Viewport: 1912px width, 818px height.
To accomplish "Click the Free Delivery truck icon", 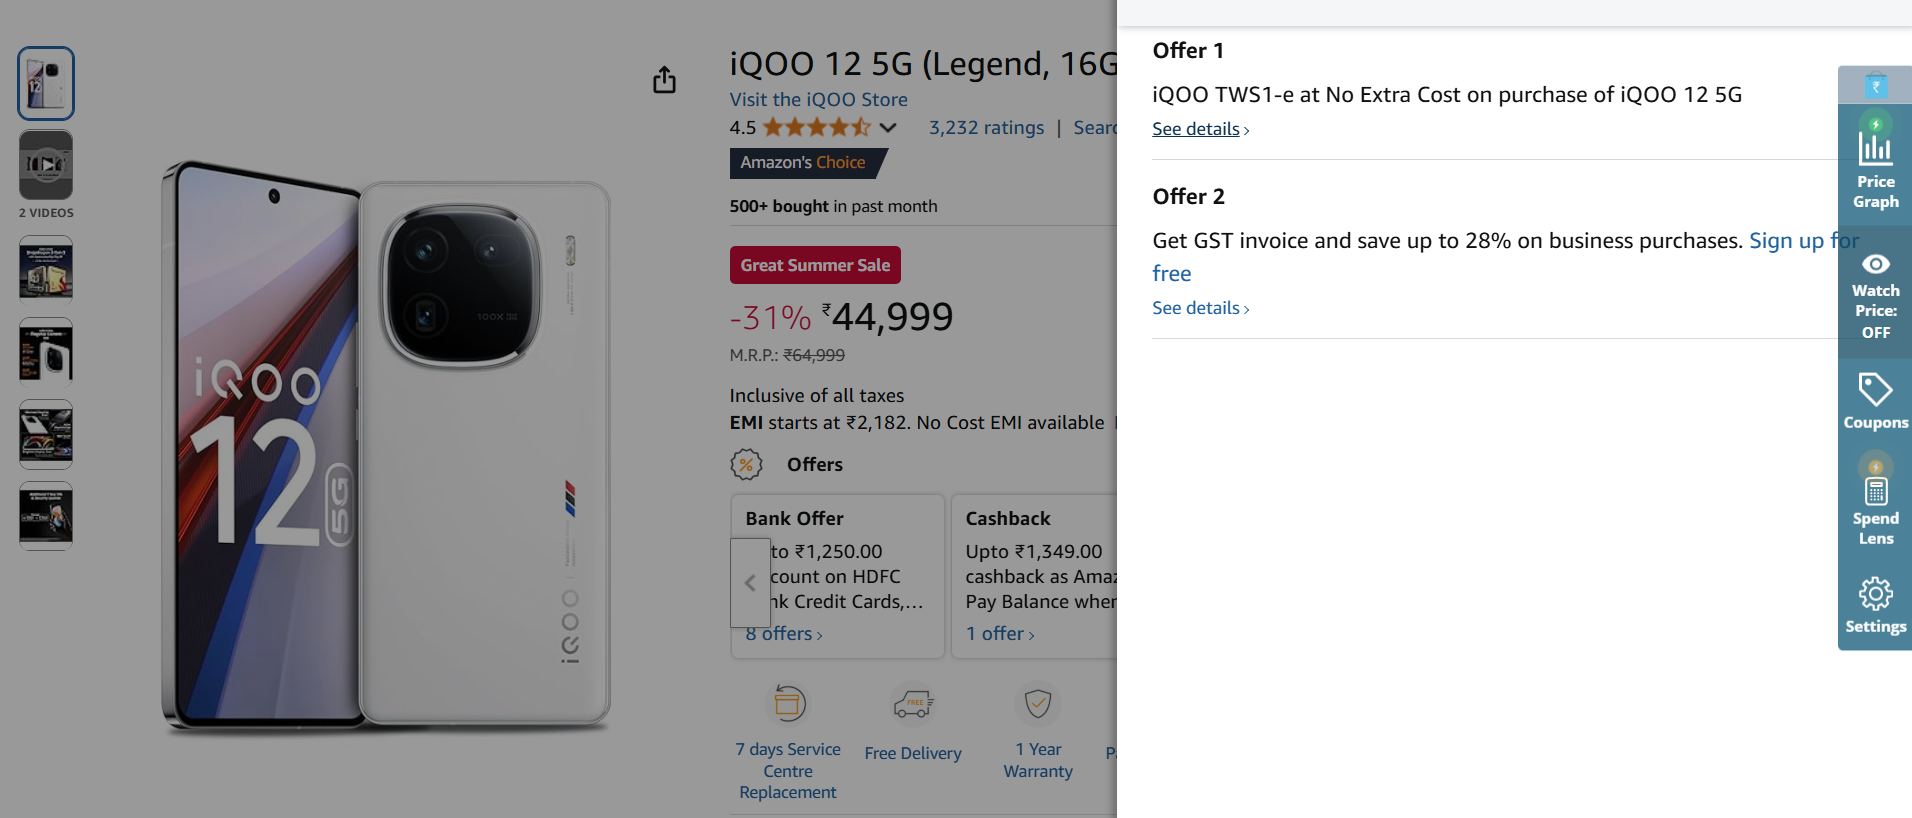I will tap(913, 704).
